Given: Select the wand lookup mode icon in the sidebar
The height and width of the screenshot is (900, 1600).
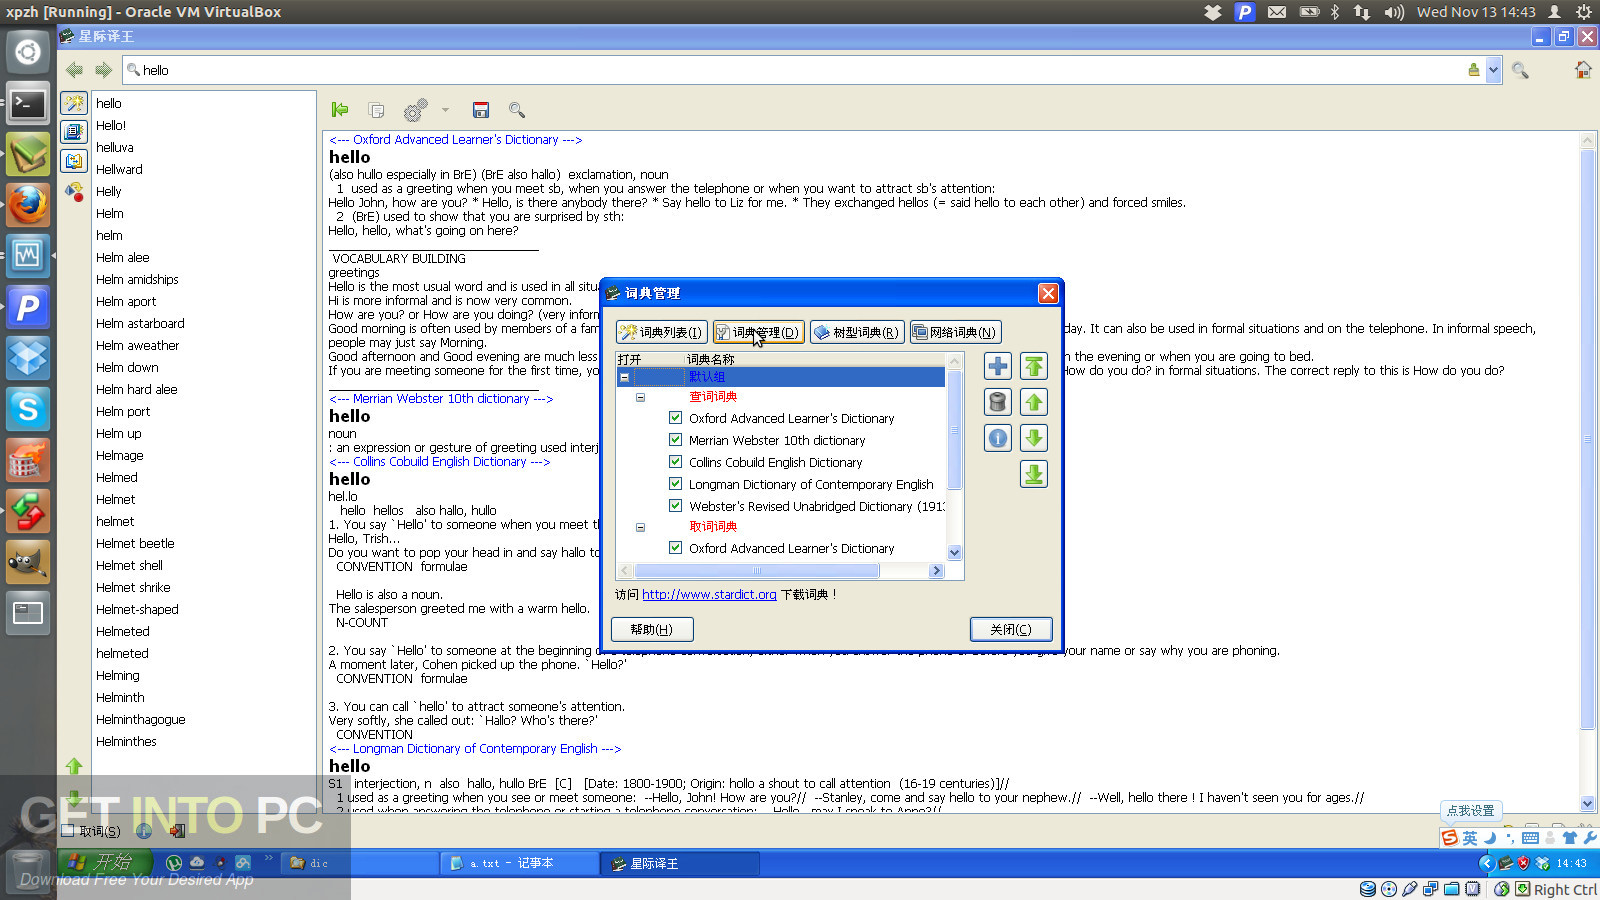Looking at the screenshot, I should pos(74,103).
